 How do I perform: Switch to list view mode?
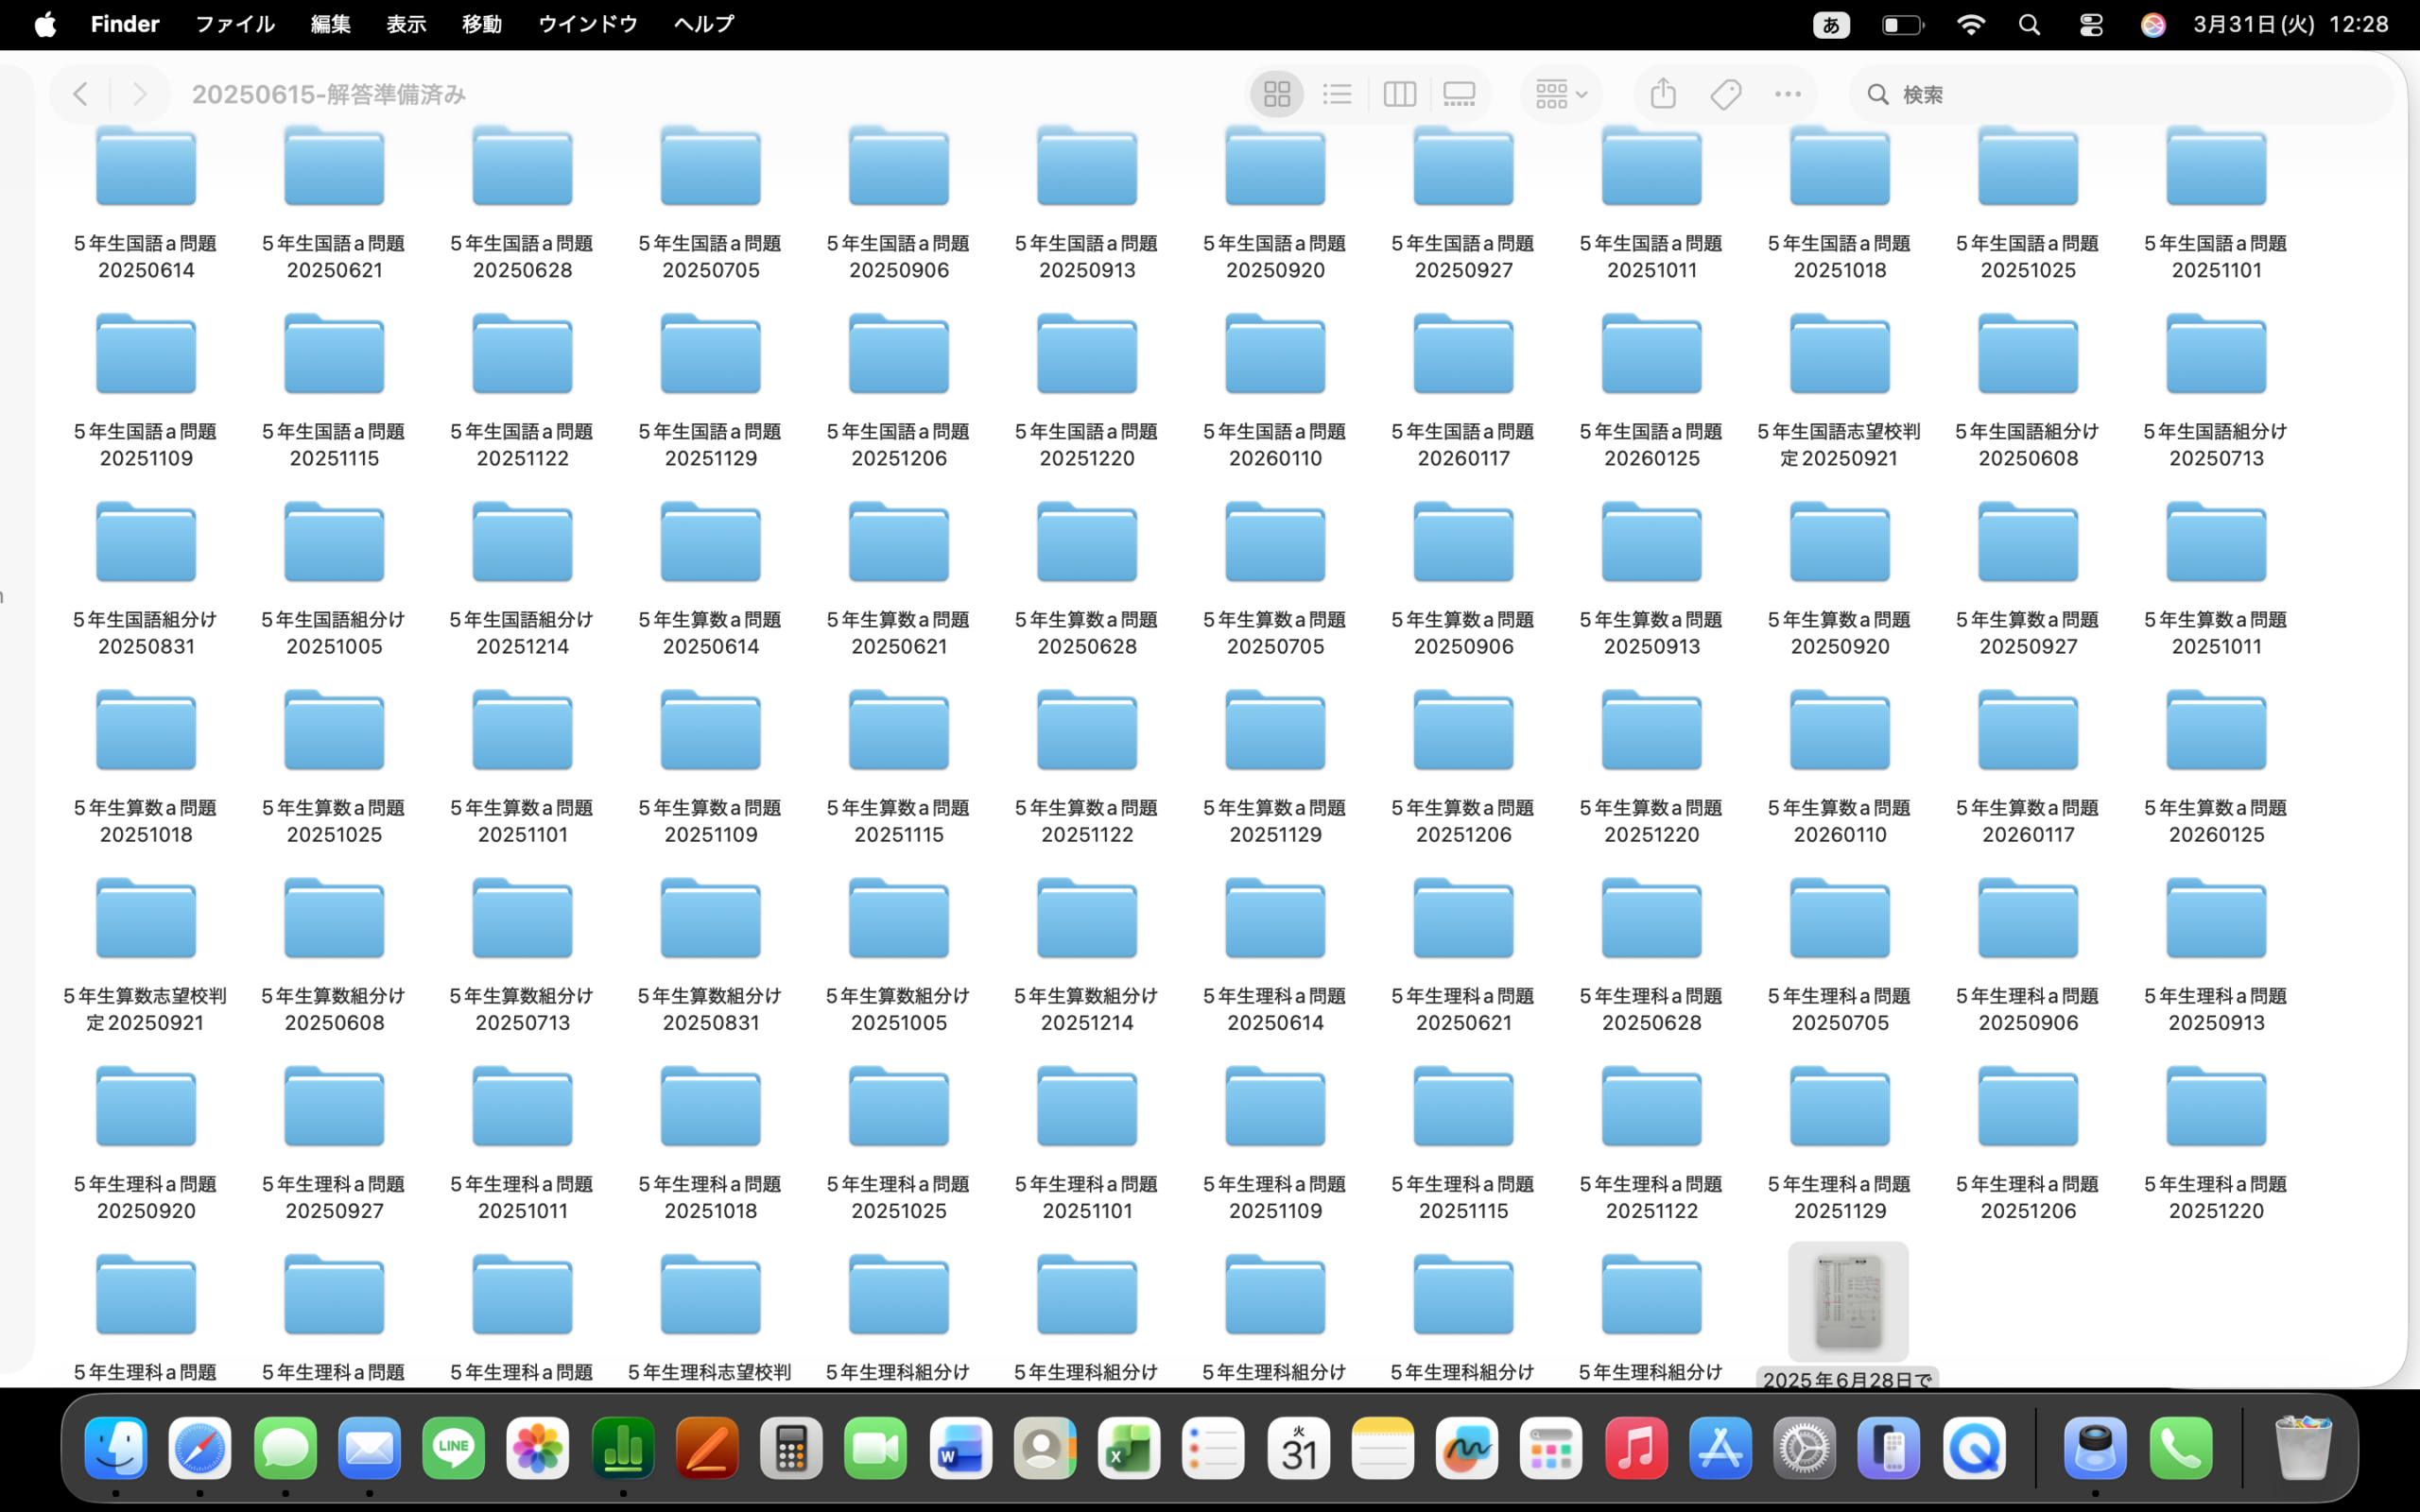pyautogui.click(x=1337, y=94)
